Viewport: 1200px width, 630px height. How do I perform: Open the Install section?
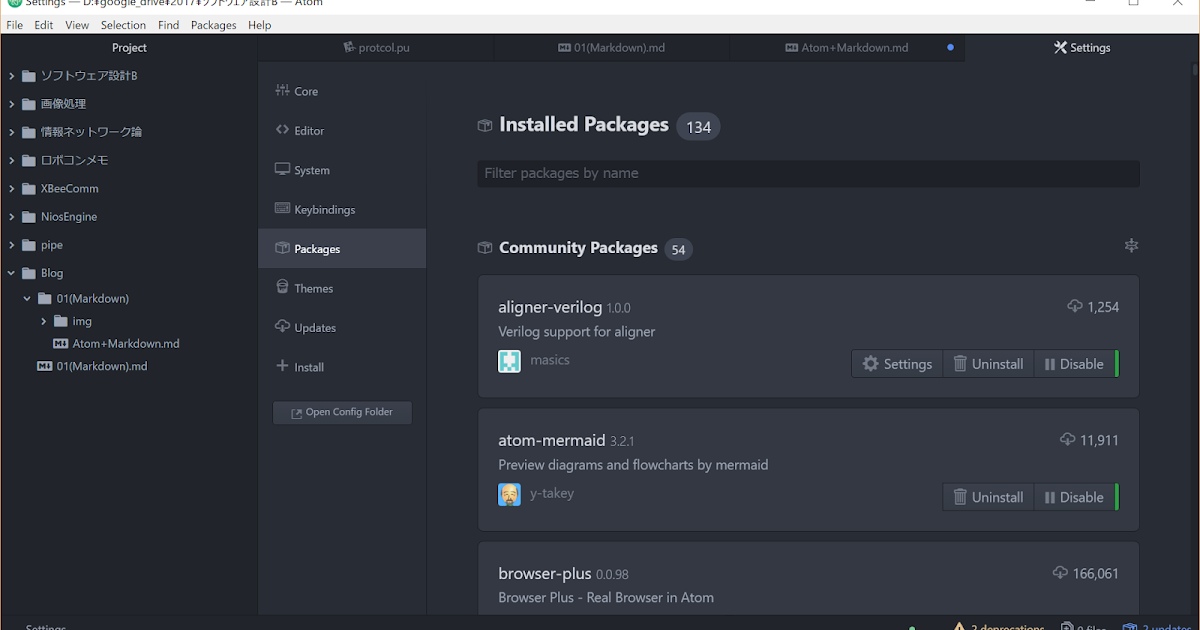pos(342,367)
